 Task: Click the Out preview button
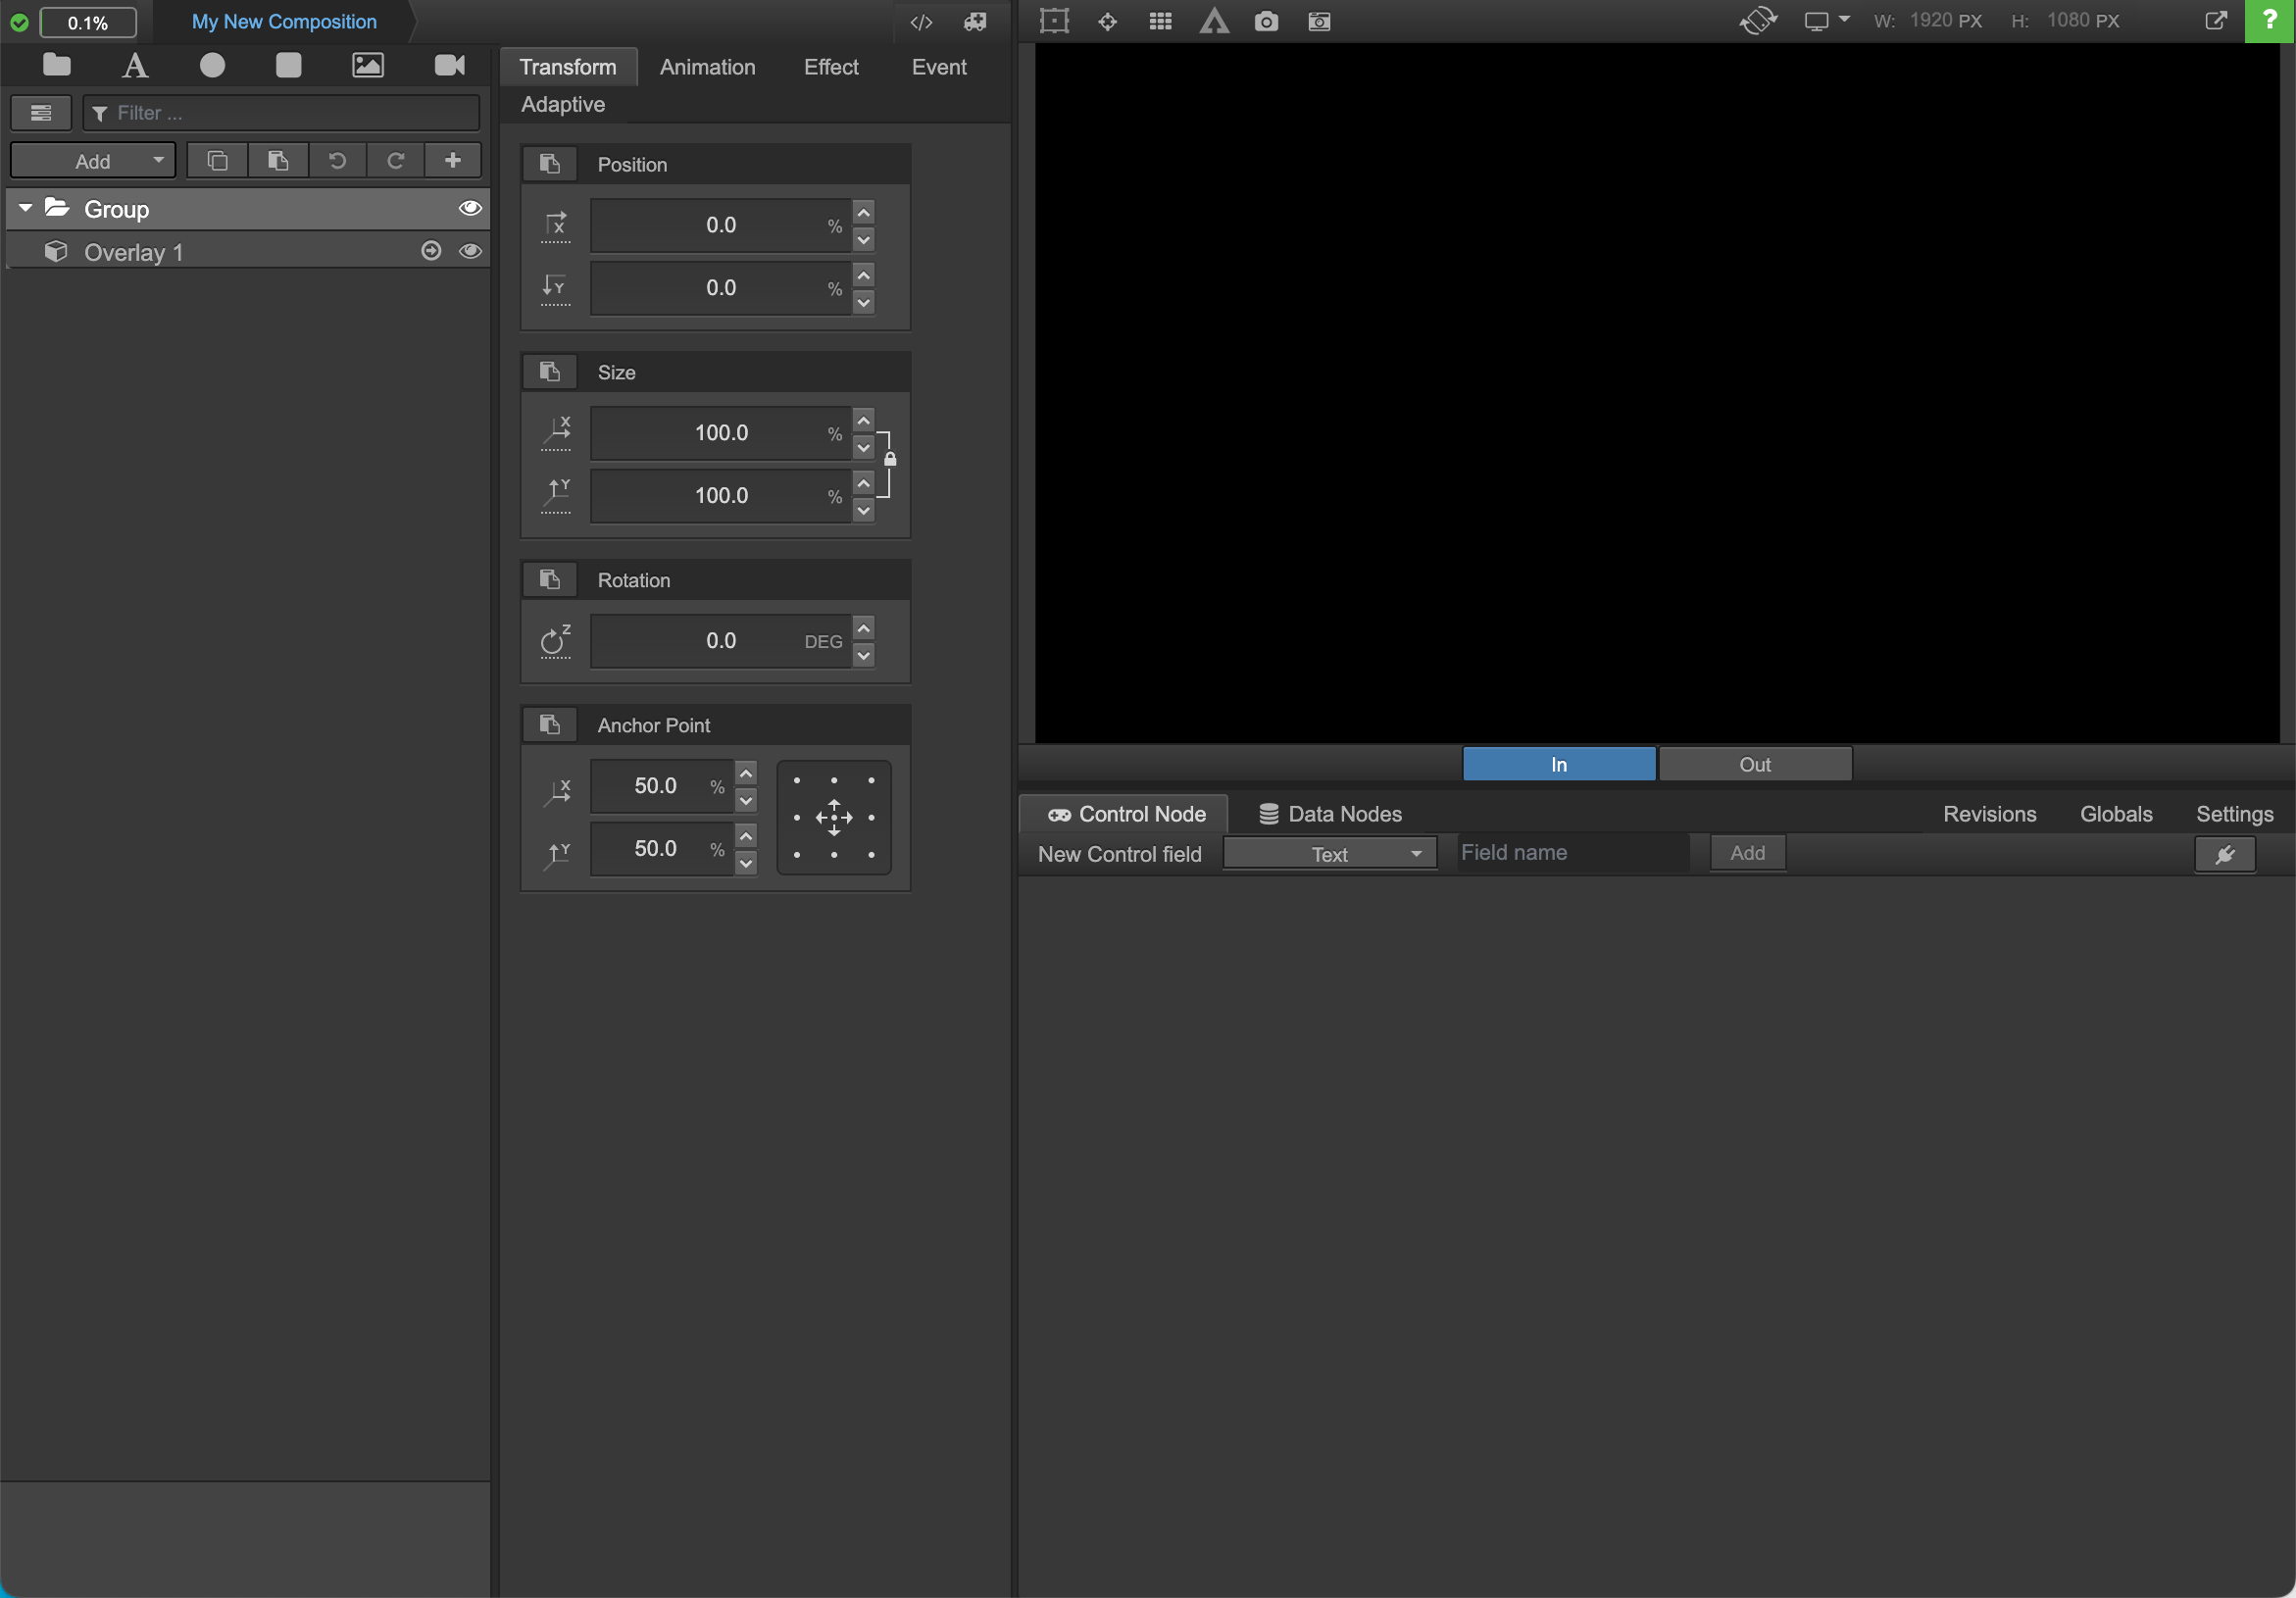(1755, 764)
